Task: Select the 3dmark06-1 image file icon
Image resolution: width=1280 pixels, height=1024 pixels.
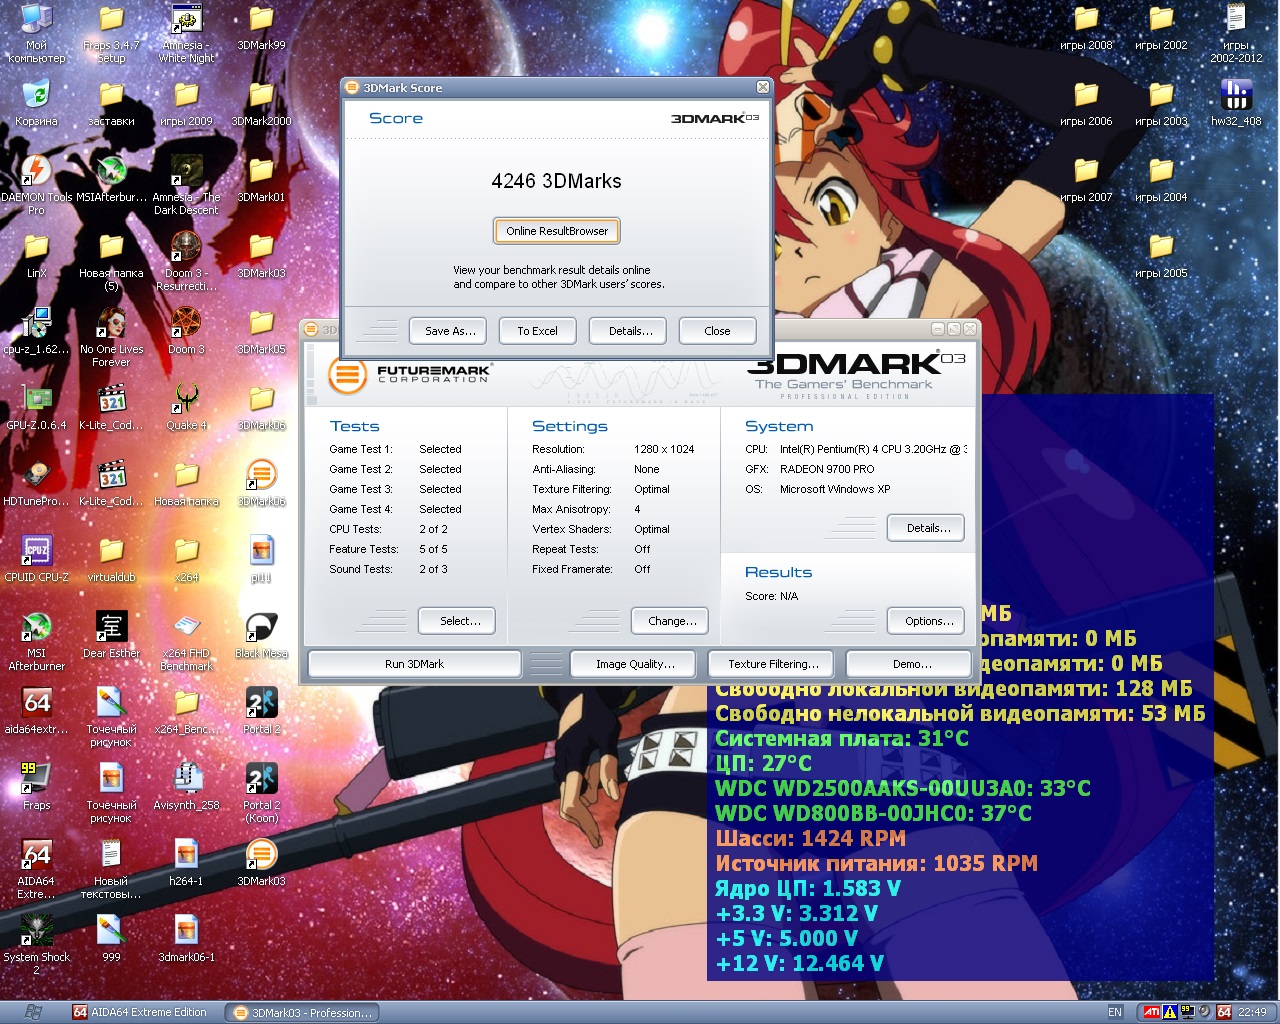Action: [x=186, y=937]
